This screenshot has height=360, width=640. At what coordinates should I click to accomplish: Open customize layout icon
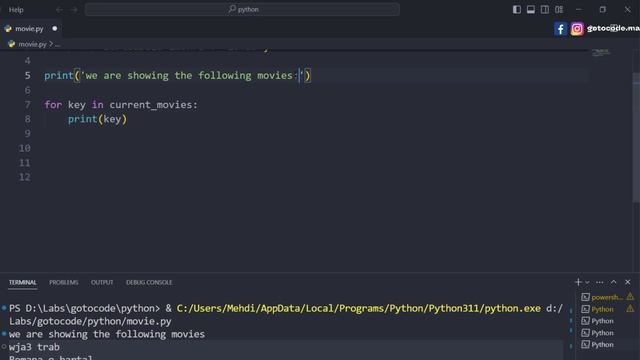click(559, 9)
